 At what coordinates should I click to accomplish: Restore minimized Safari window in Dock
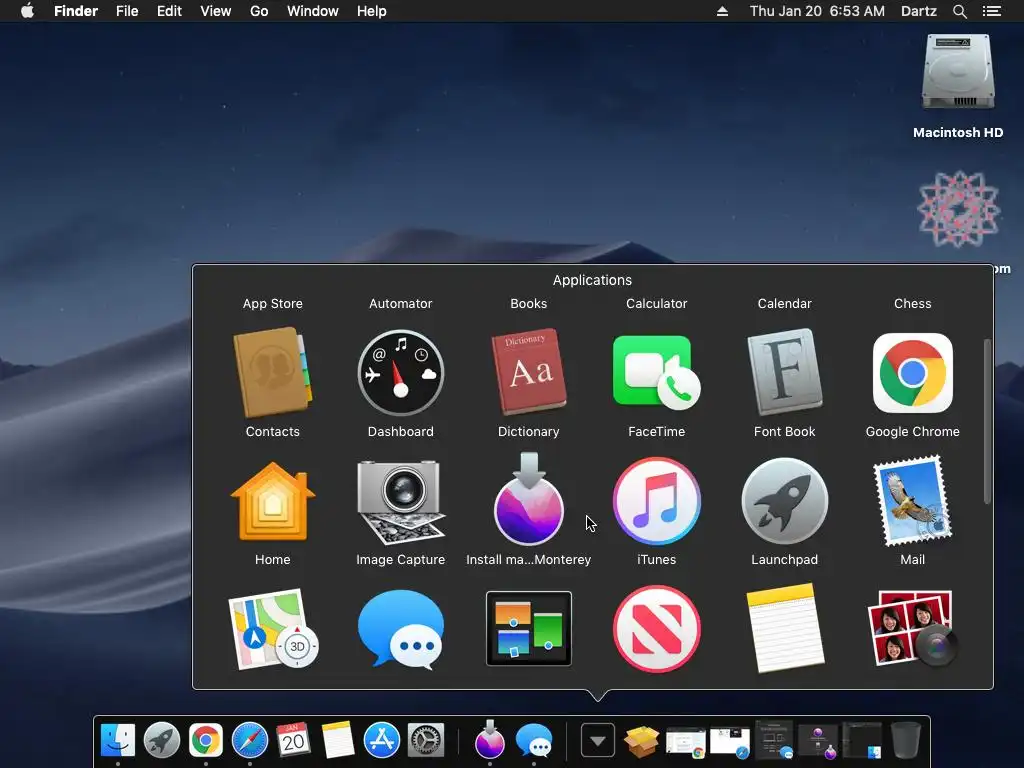729,743
